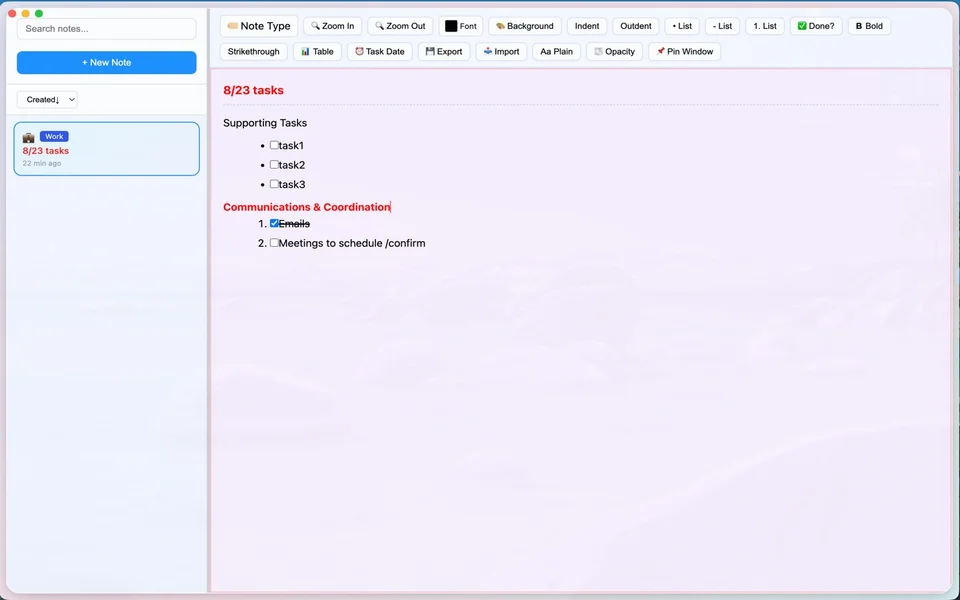Click the task2 text
Viewport: 960px width, 600px height.
[292, 165]
